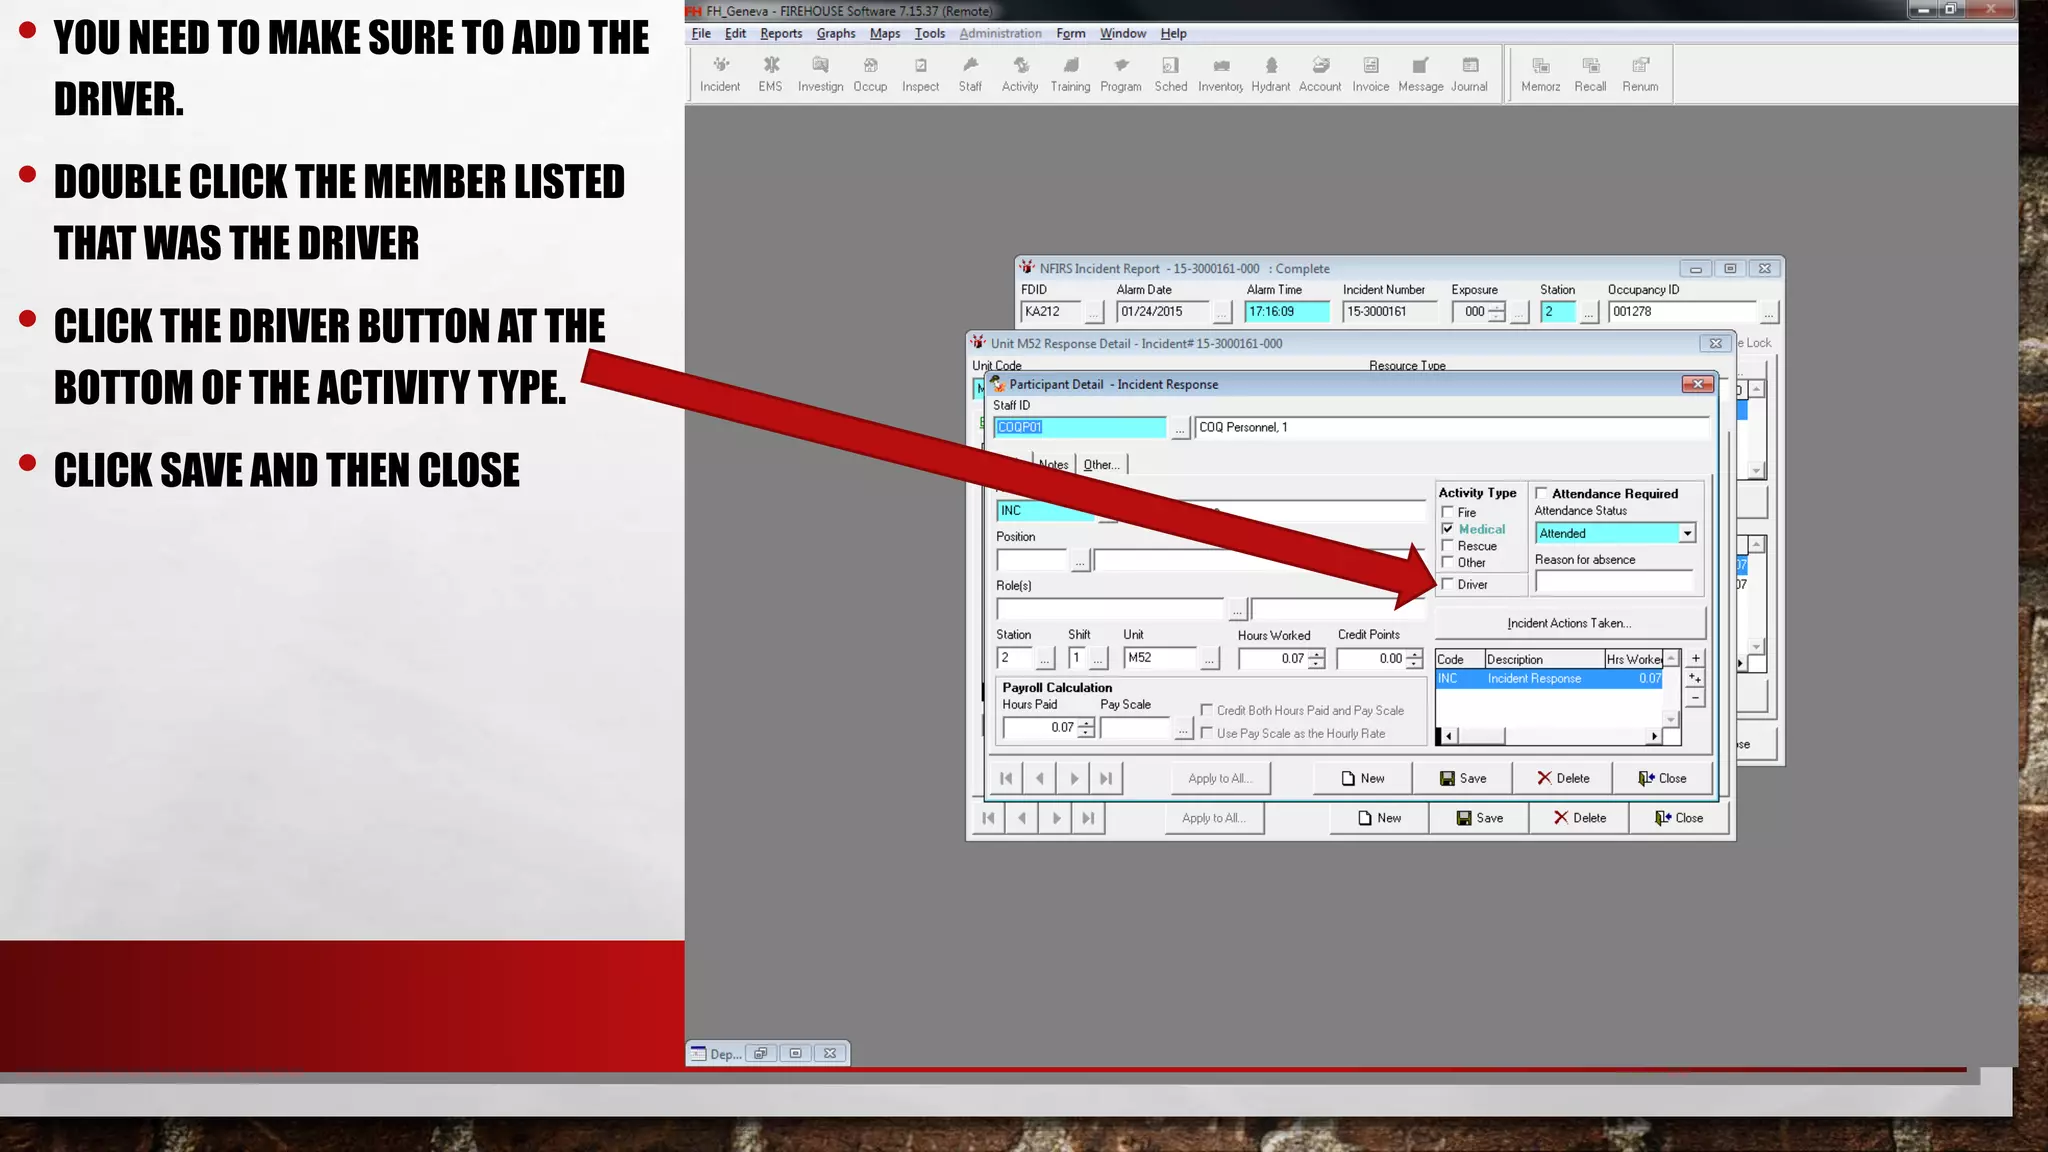Click the EMS toolbar icon

[x=770, y=74]
